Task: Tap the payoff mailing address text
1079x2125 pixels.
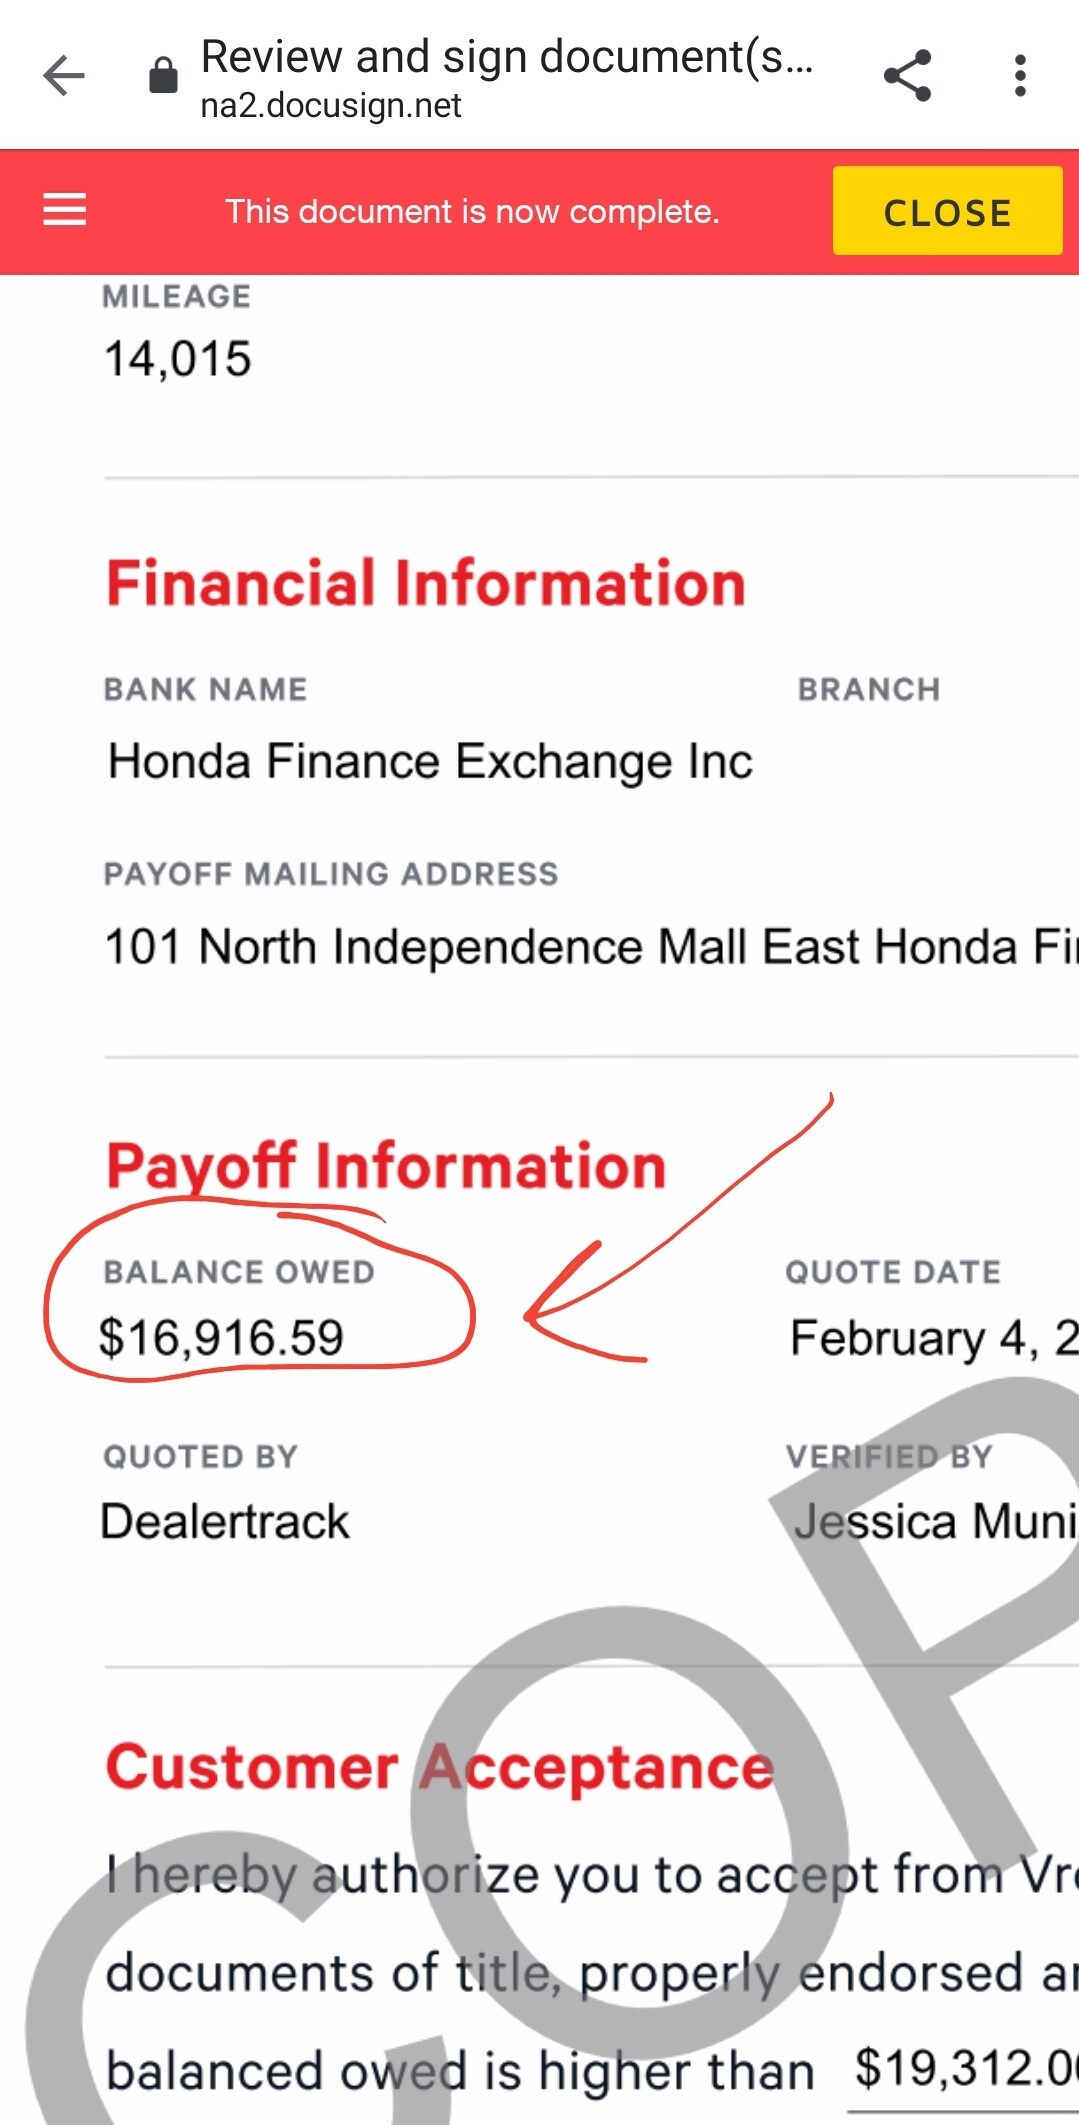Action: pyautogui.click(x=590, y=947)
